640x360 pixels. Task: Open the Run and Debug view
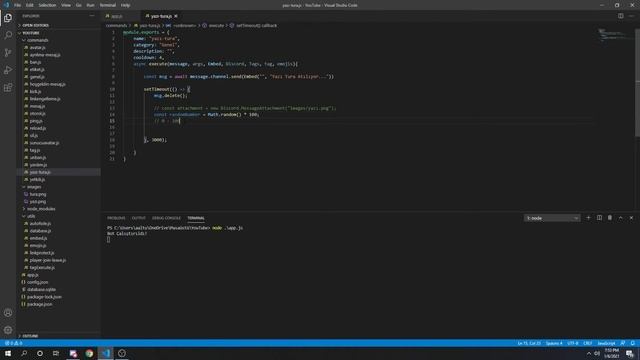[x=8, y=70]
